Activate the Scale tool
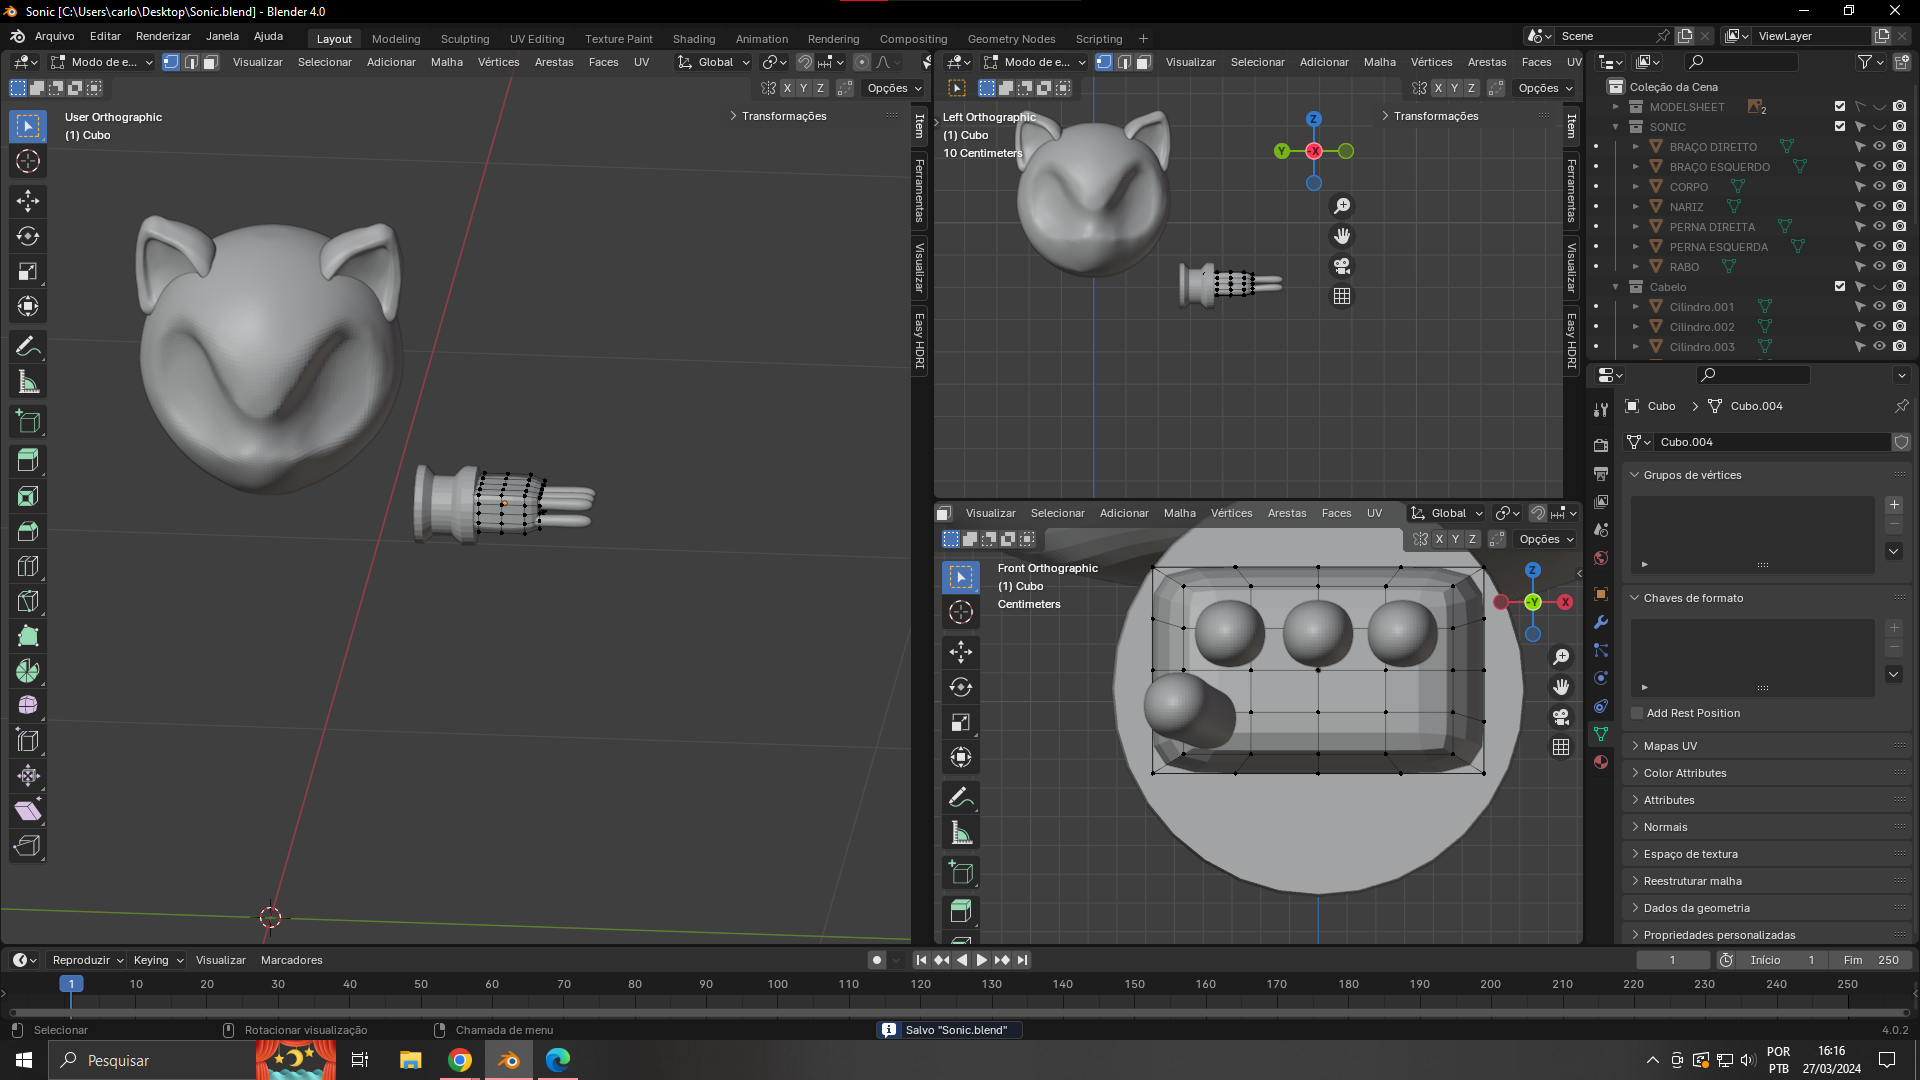 (28, 272)
